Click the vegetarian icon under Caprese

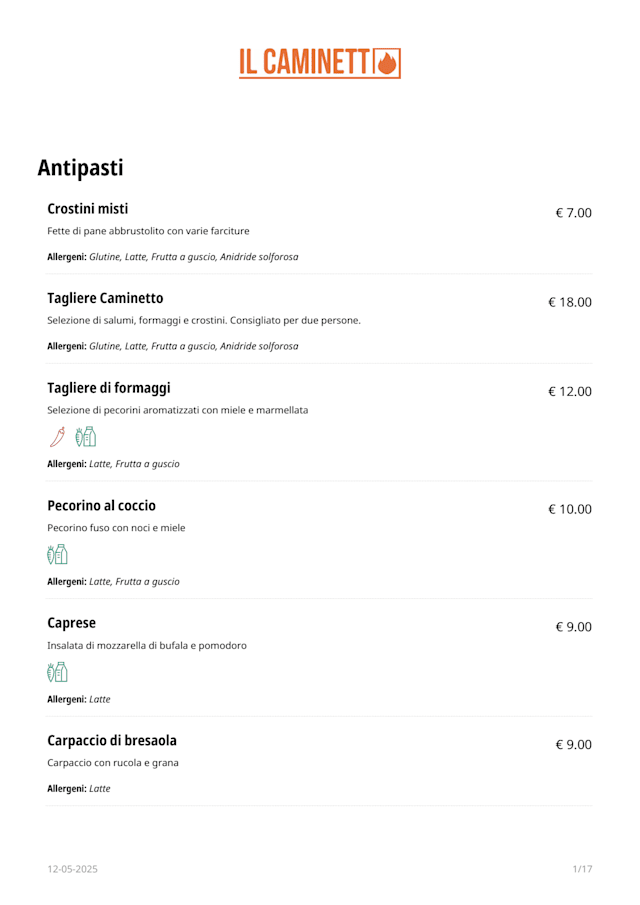[x=57, y=672]
